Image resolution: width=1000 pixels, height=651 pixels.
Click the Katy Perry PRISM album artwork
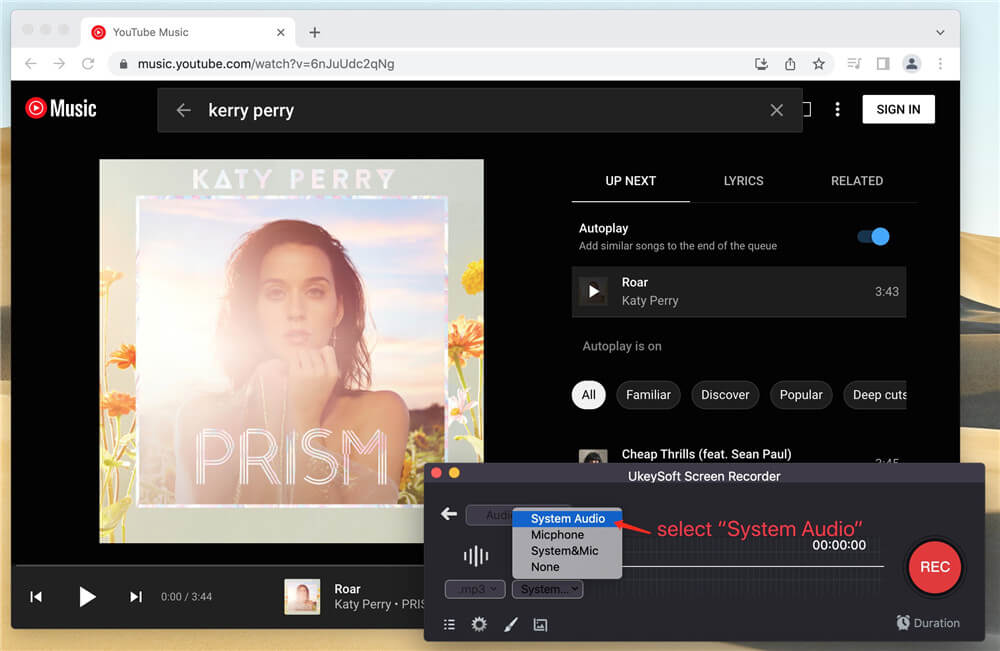pyautogui.click(x=291, y=351)
